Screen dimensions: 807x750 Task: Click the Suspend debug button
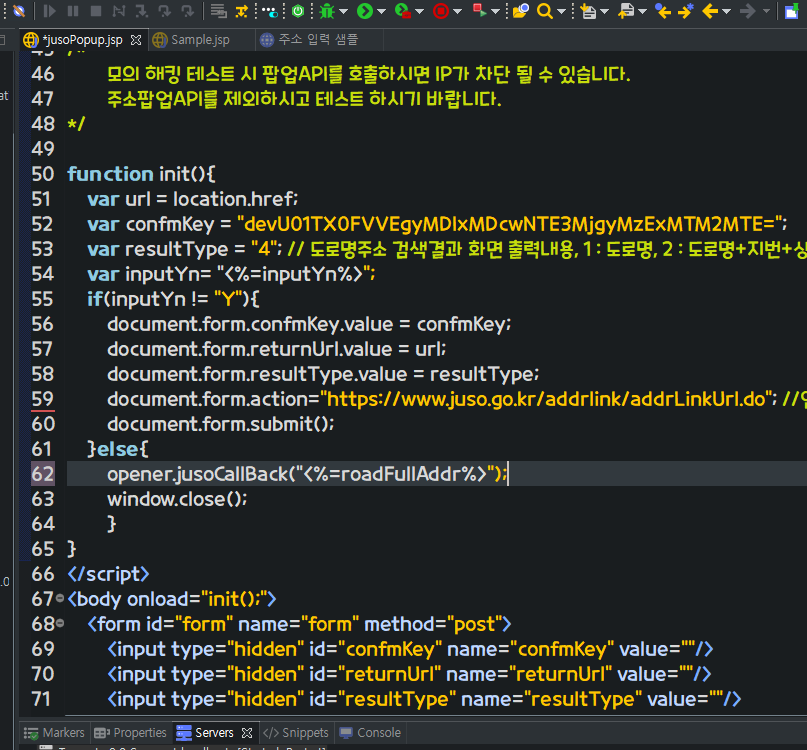(73, 11)
